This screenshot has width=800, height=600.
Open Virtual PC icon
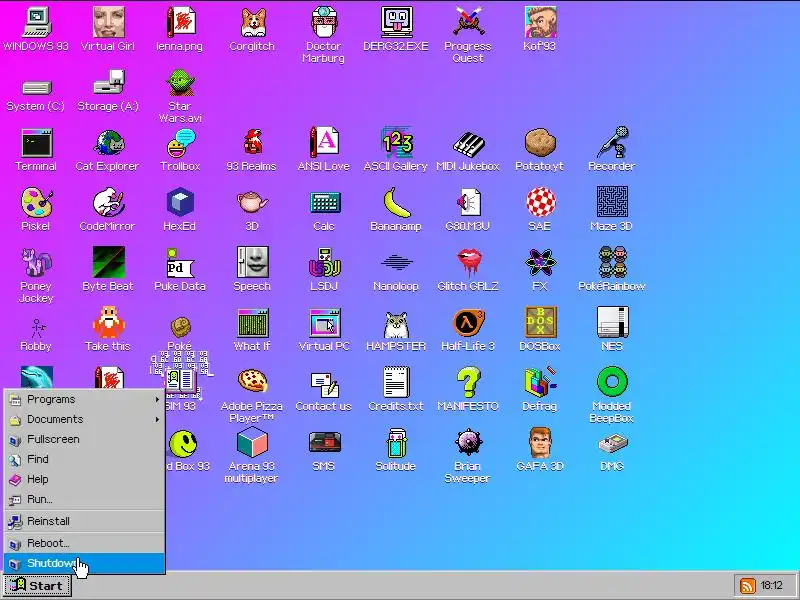click(x=323, y=322)
